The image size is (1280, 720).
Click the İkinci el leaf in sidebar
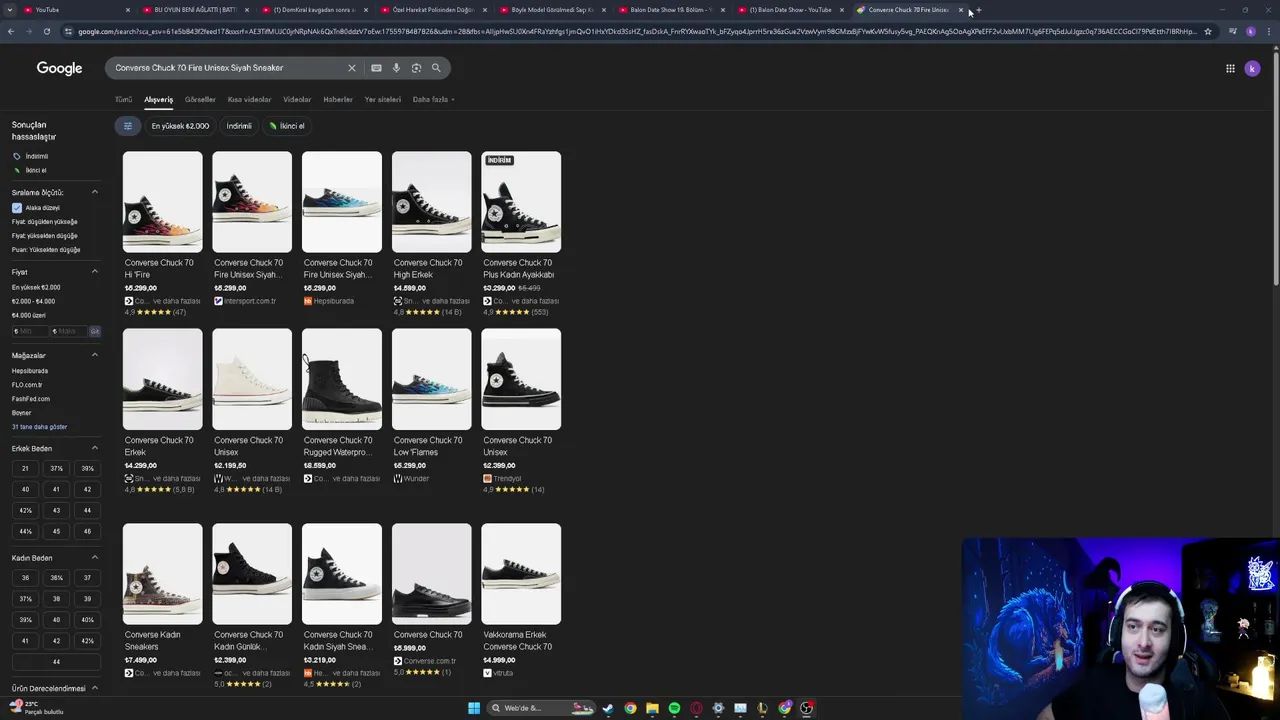coord(30,170)
